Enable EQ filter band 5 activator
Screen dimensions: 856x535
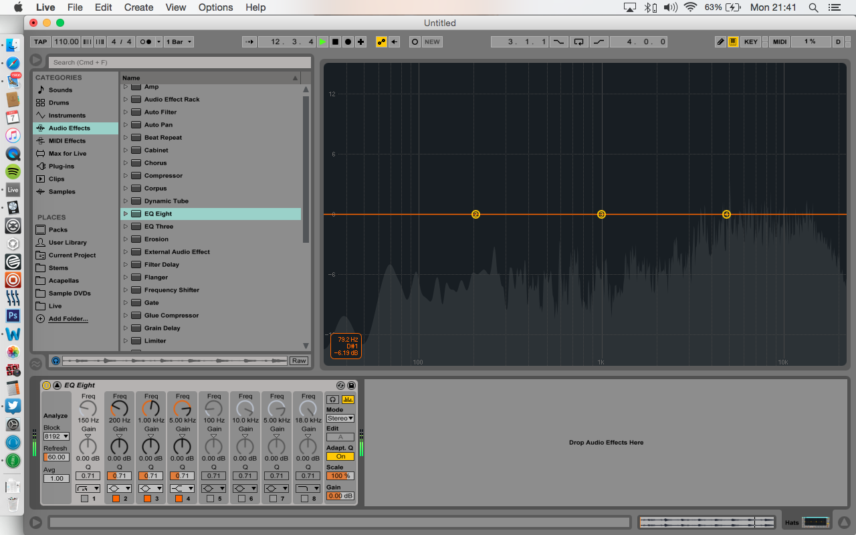coord(210,498)
